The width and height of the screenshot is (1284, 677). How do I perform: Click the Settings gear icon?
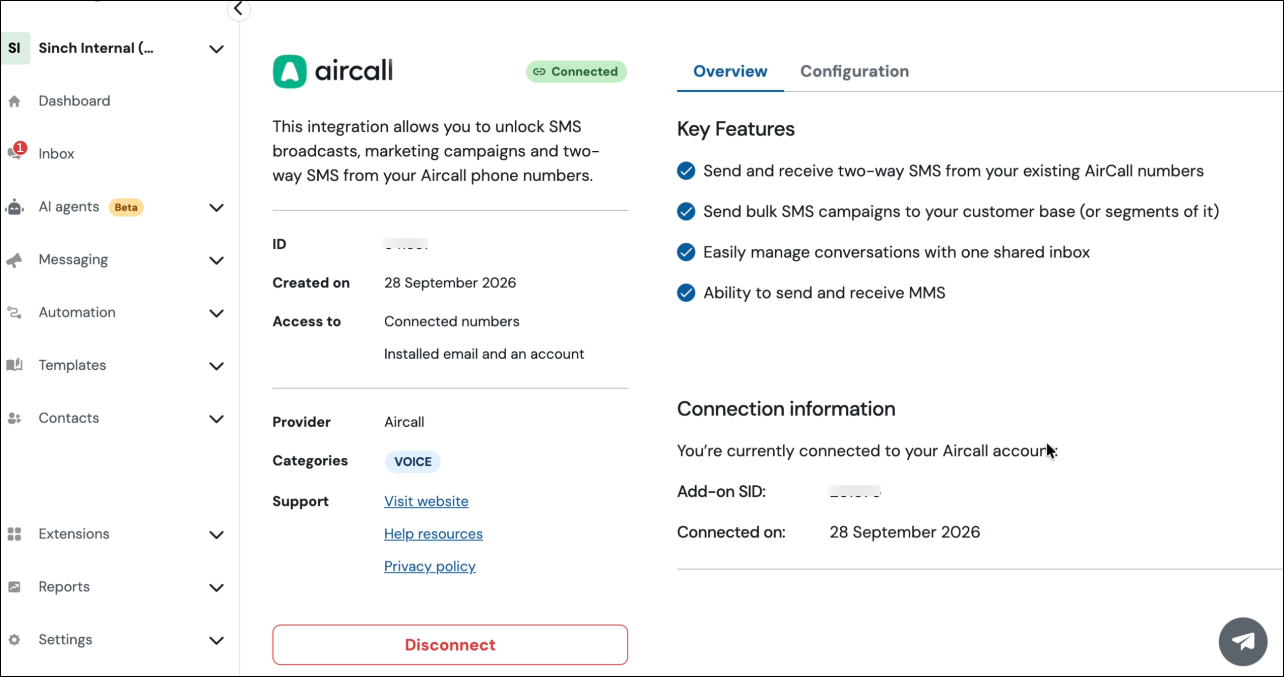(14, 640)
